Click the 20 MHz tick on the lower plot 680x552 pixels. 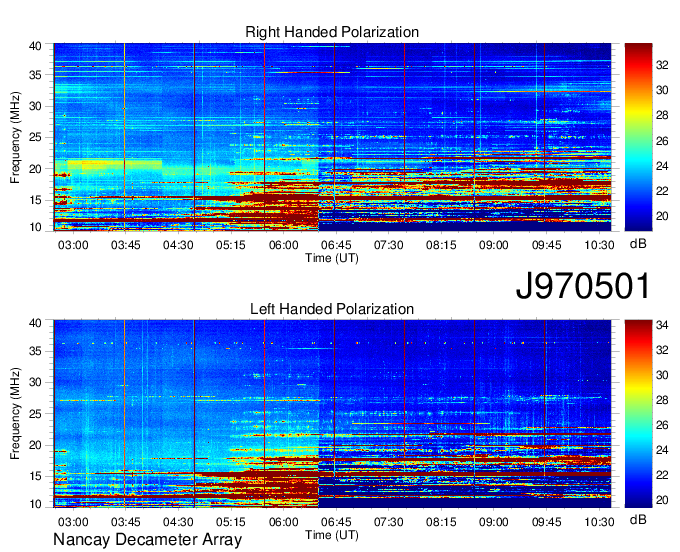click(x=35, y=446)
